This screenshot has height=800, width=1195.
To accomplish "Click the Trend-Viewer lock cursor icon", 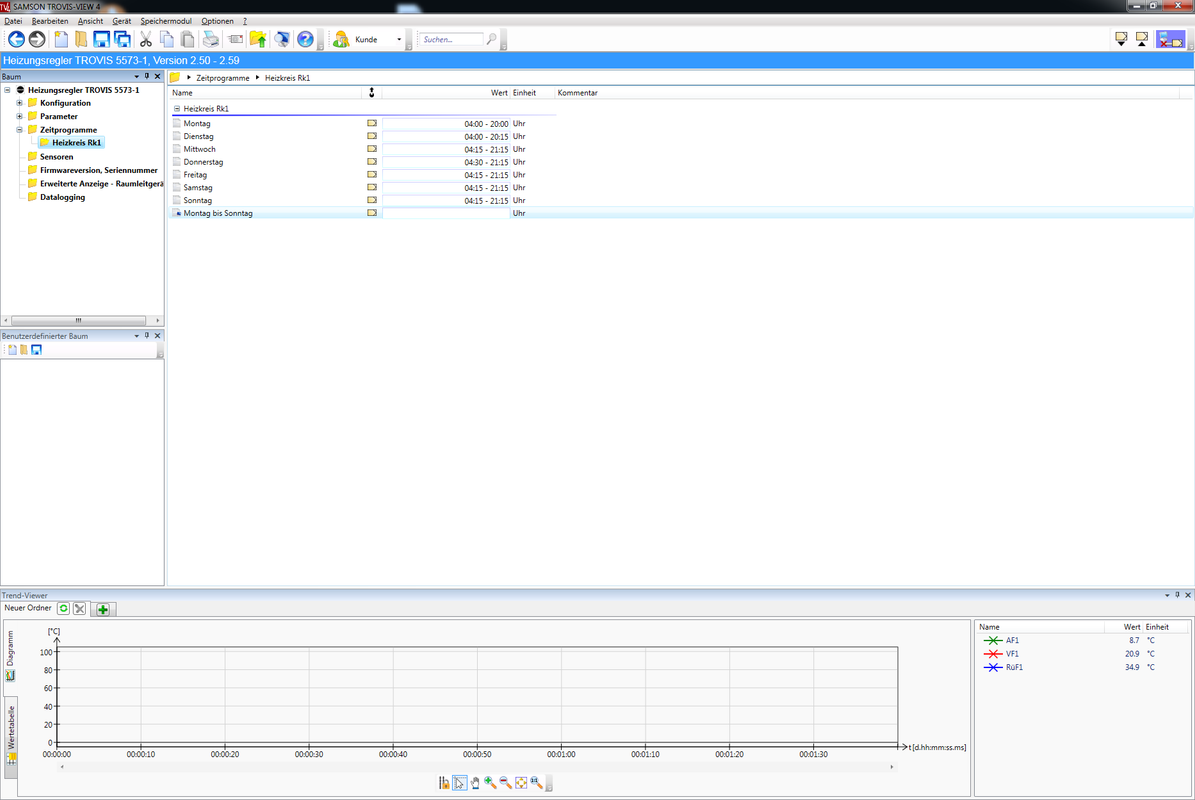I will click(444, 782).
